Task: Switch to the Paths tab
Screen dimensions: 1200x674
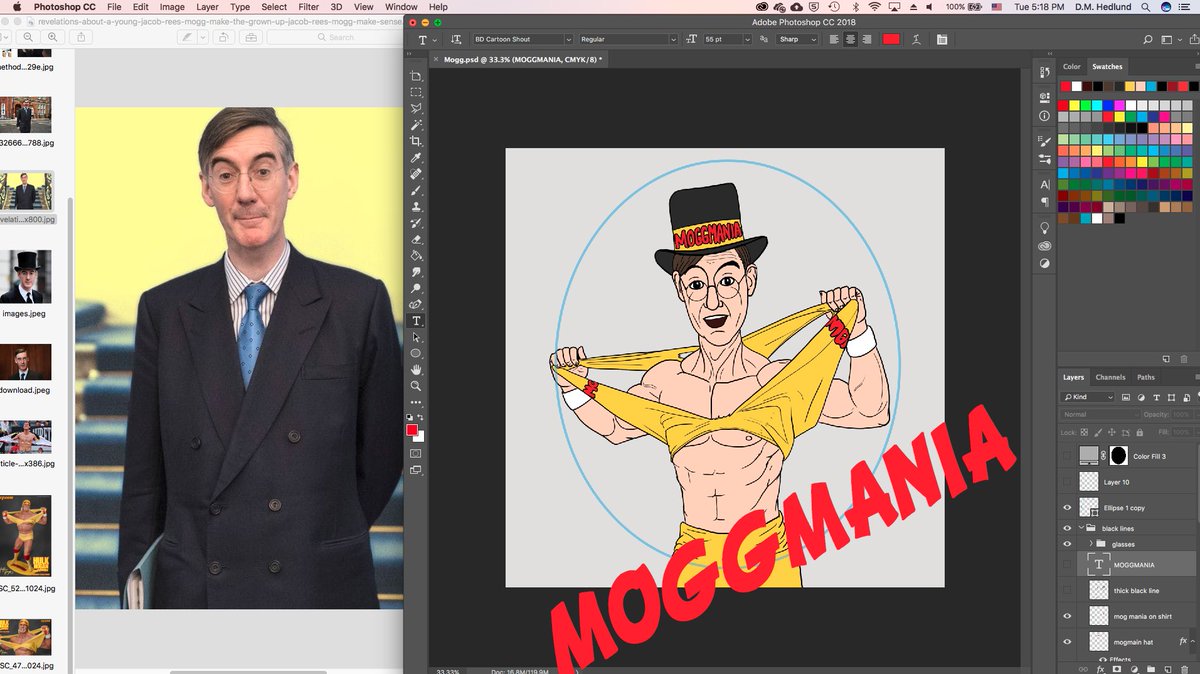Action: coord(1146,377)
